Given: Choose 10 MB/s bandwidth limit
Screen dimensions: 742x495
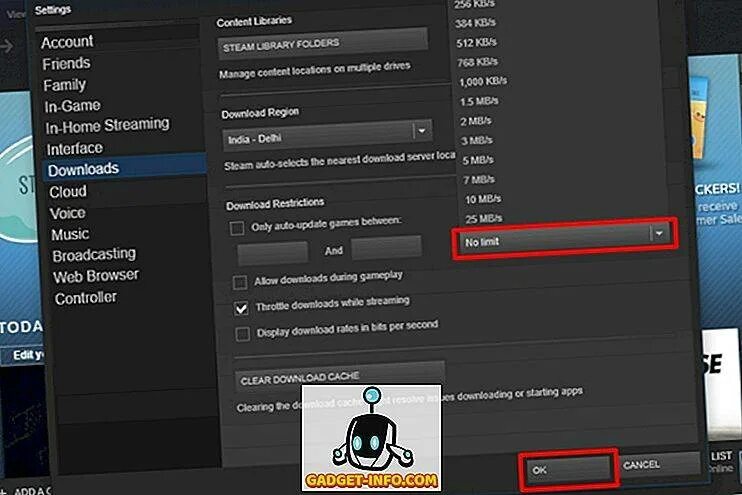Looking at the screenshot, I should coord(483,199).
